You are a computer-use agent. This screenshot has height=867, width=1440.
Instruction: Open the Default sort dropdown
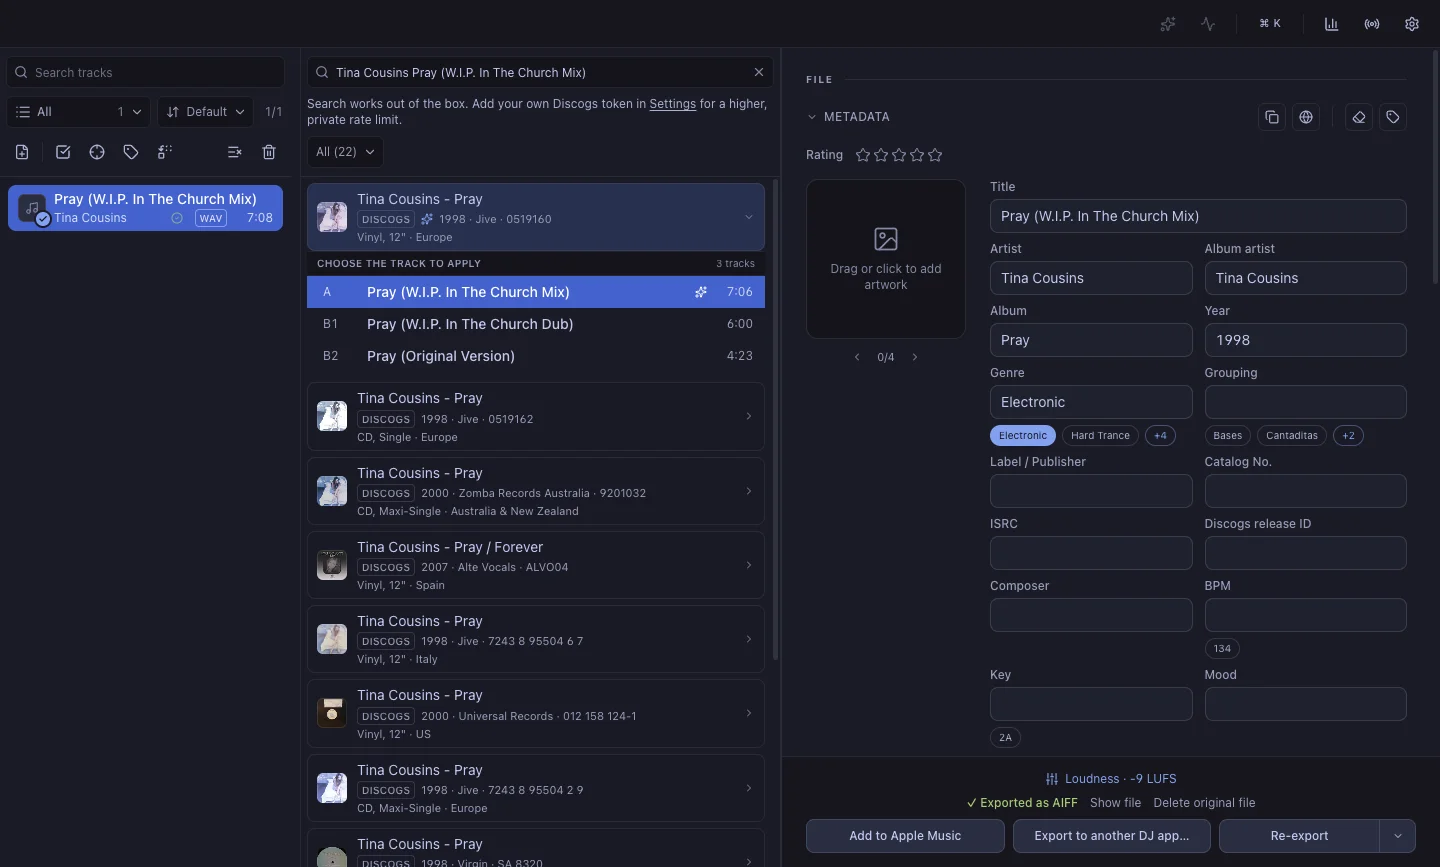pyautogui.click(x=205, y=112)
